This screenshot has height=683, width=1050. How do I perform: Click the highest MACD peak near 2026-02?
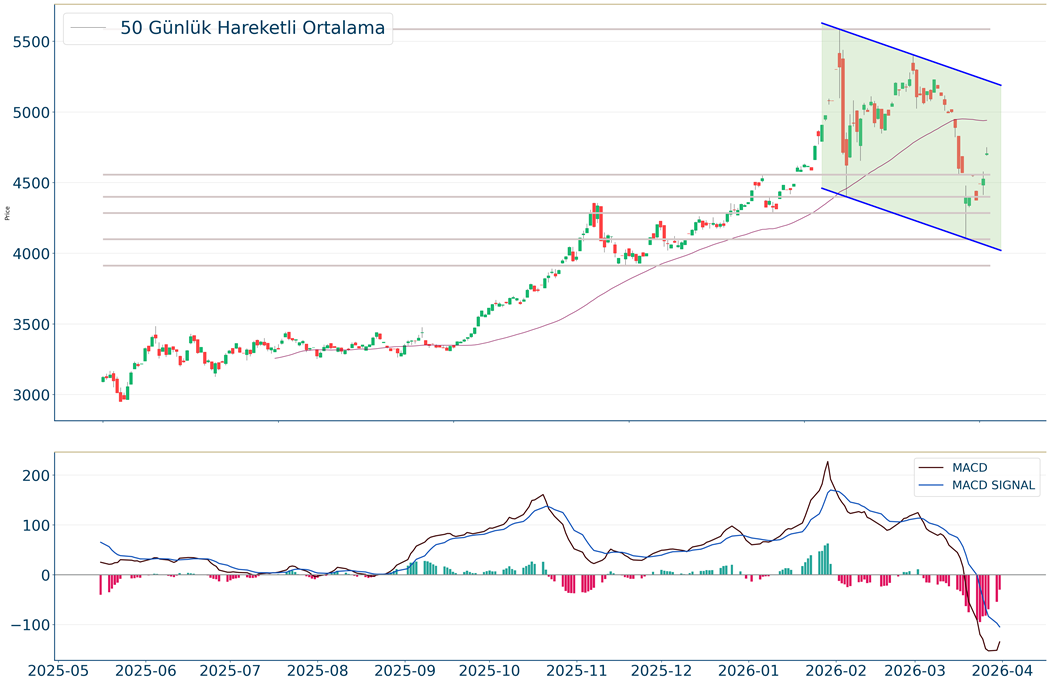click(827, 462)
